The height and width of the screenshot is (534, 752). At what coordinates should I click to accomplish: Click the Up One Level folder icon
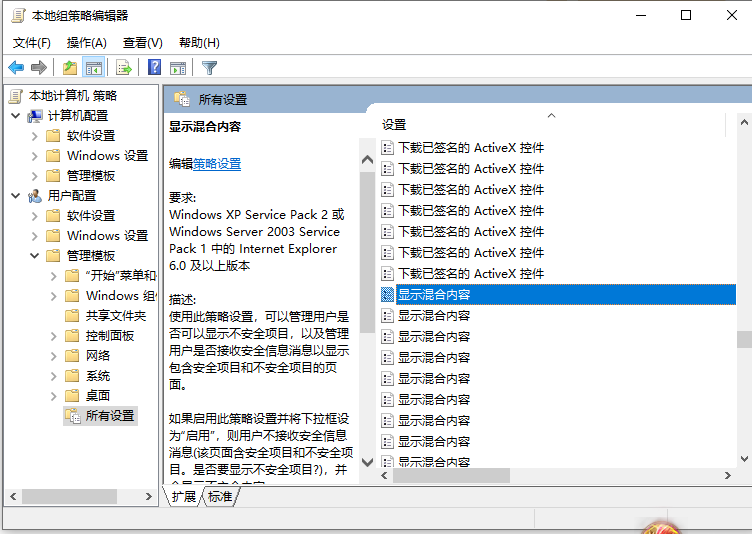[x=69, y=68]
